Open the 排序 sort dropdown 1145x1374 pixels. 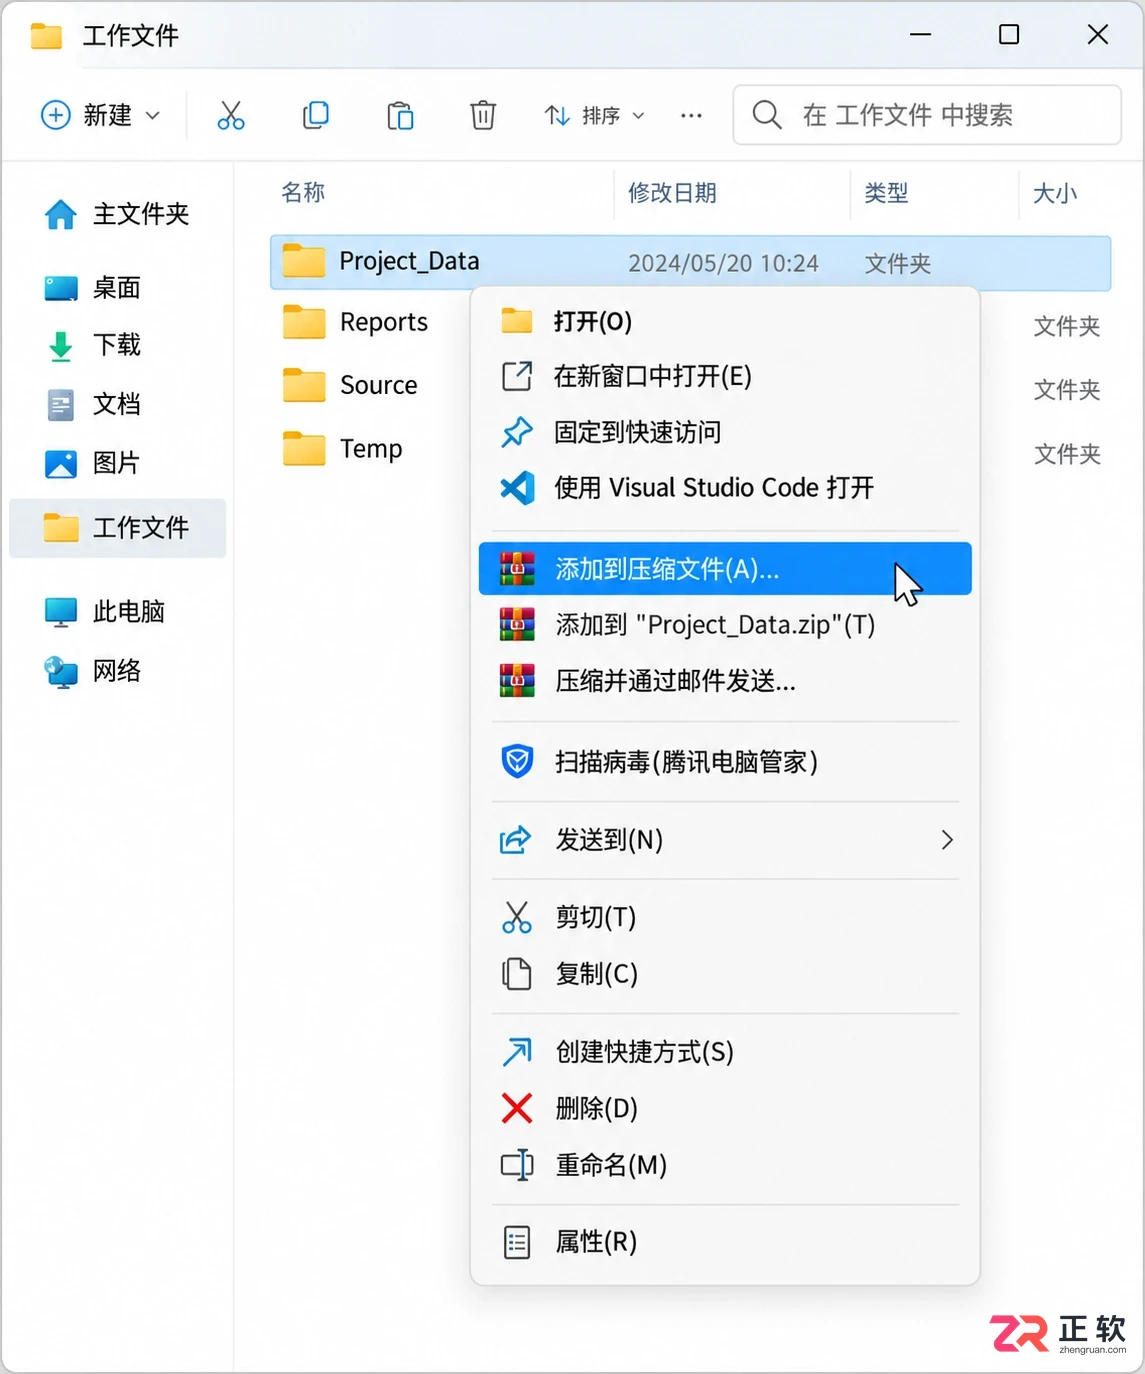click(x=595, y=116)
